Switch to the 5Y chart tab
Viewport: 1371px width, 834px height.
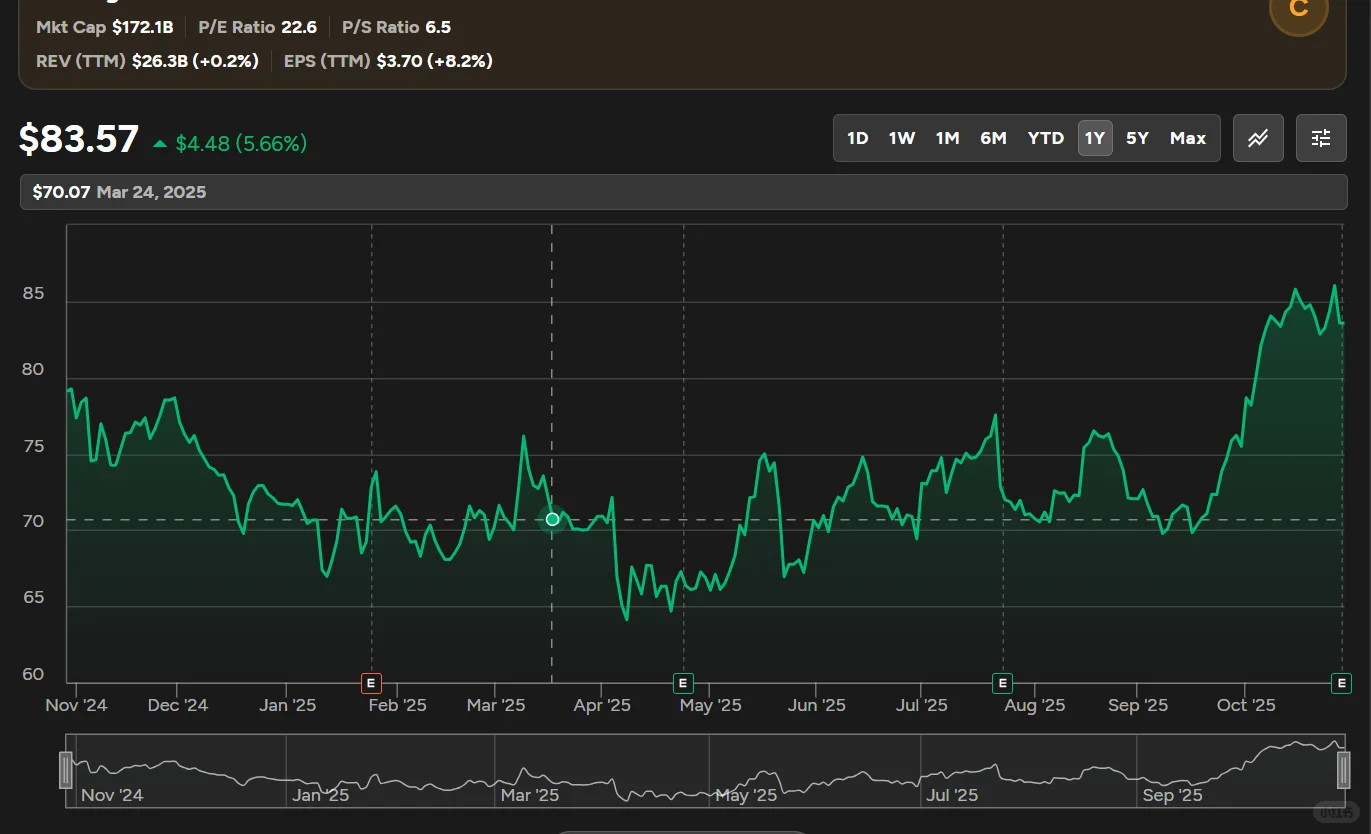point(1137,138)
